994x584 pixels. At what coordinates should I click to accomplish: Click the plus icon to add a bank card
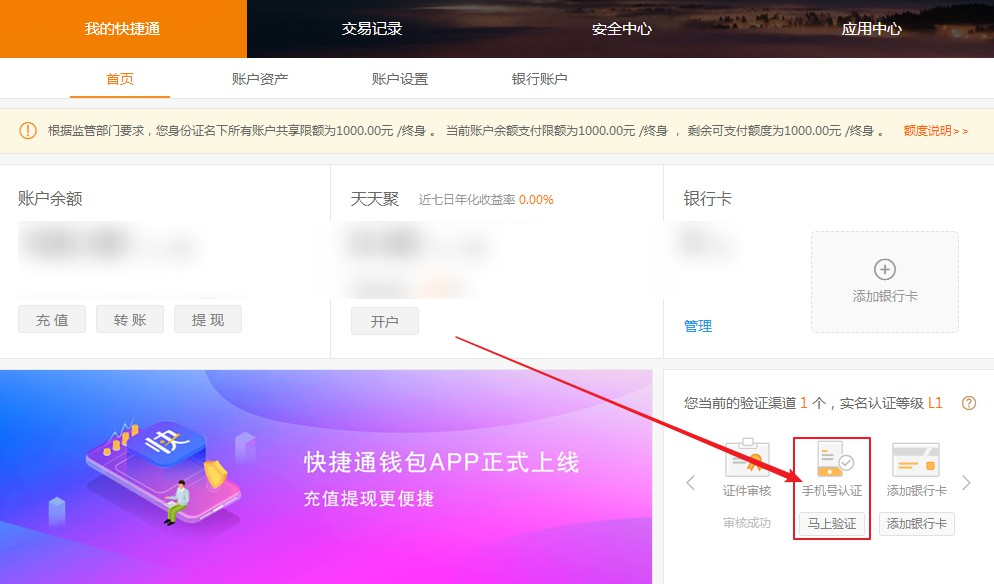point(884,267)
